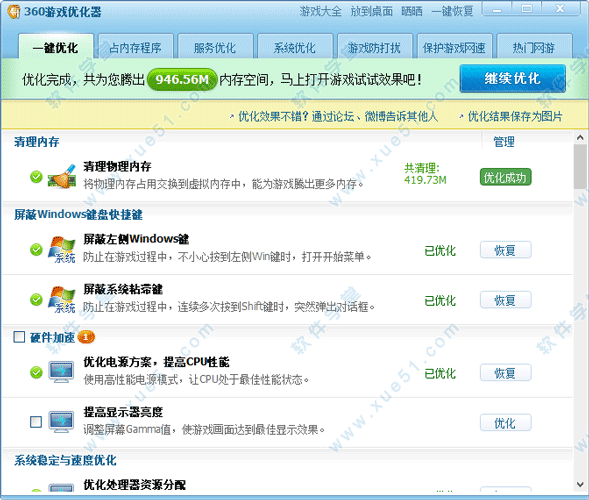Click the 放到桌面 link
589x500 pixels.
[x=372, y=11]
